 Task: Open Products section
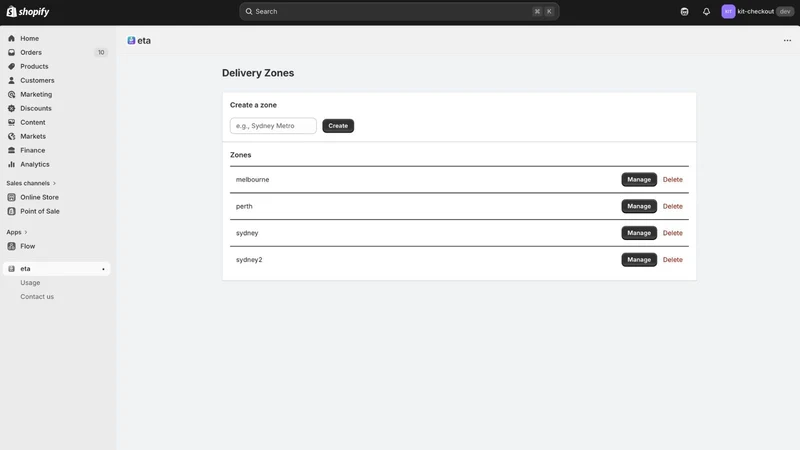(34, 66)
